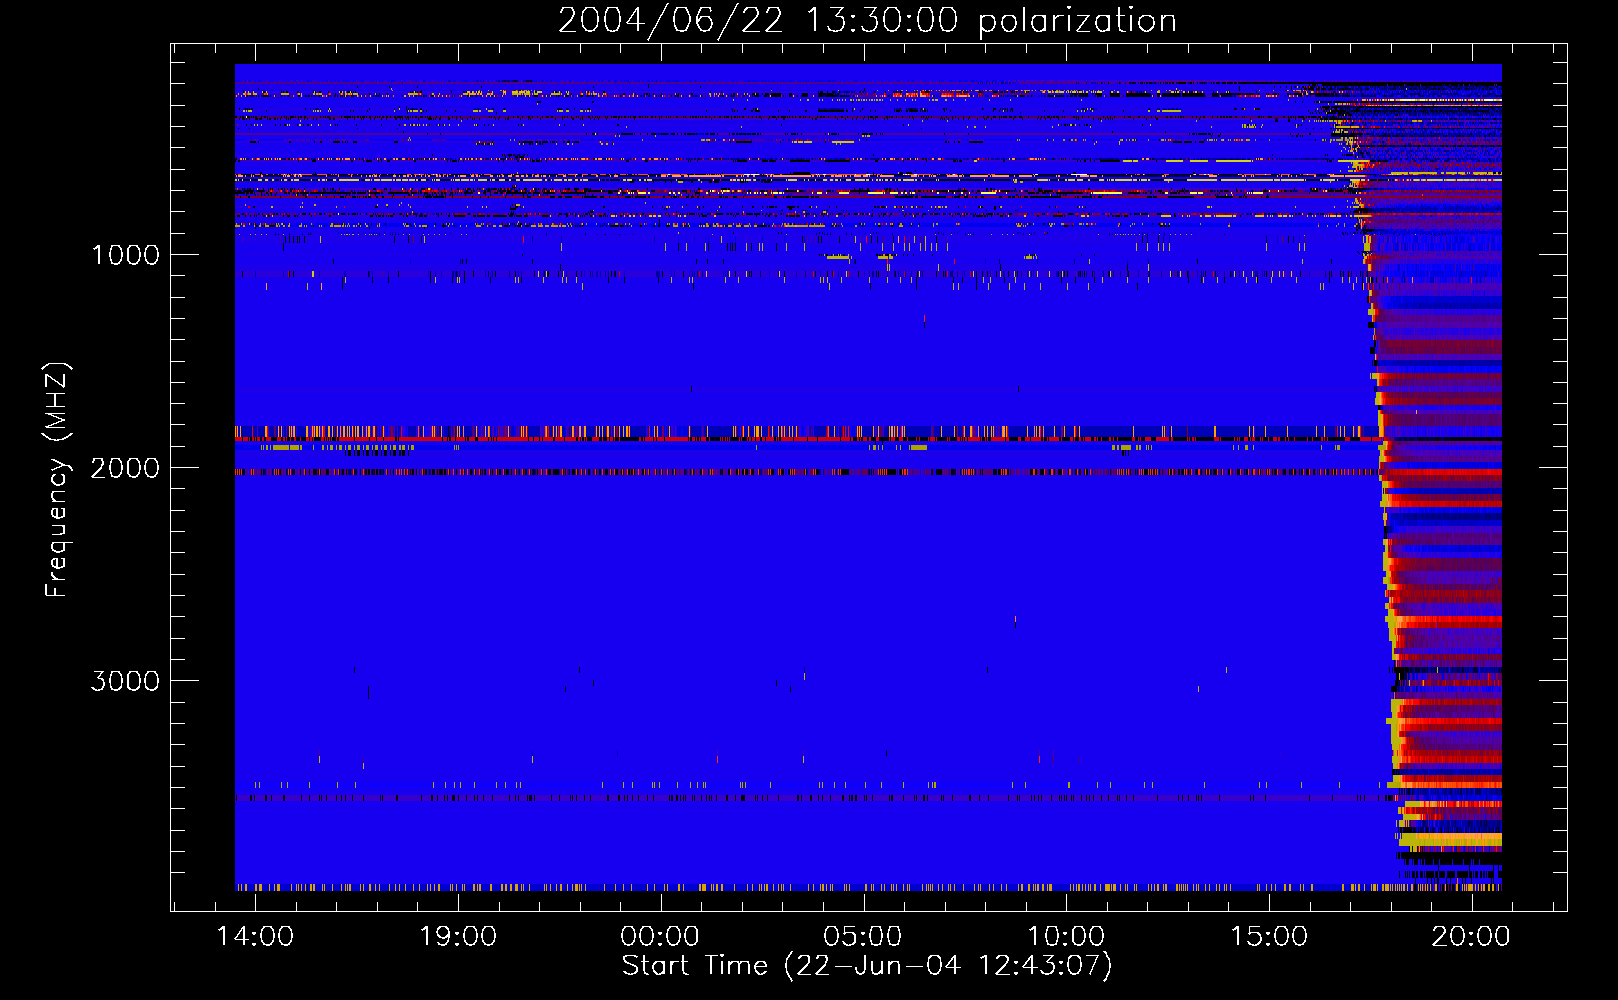
Task: Click the 3000 frequency tick label
Action: [x=125, y=681]
